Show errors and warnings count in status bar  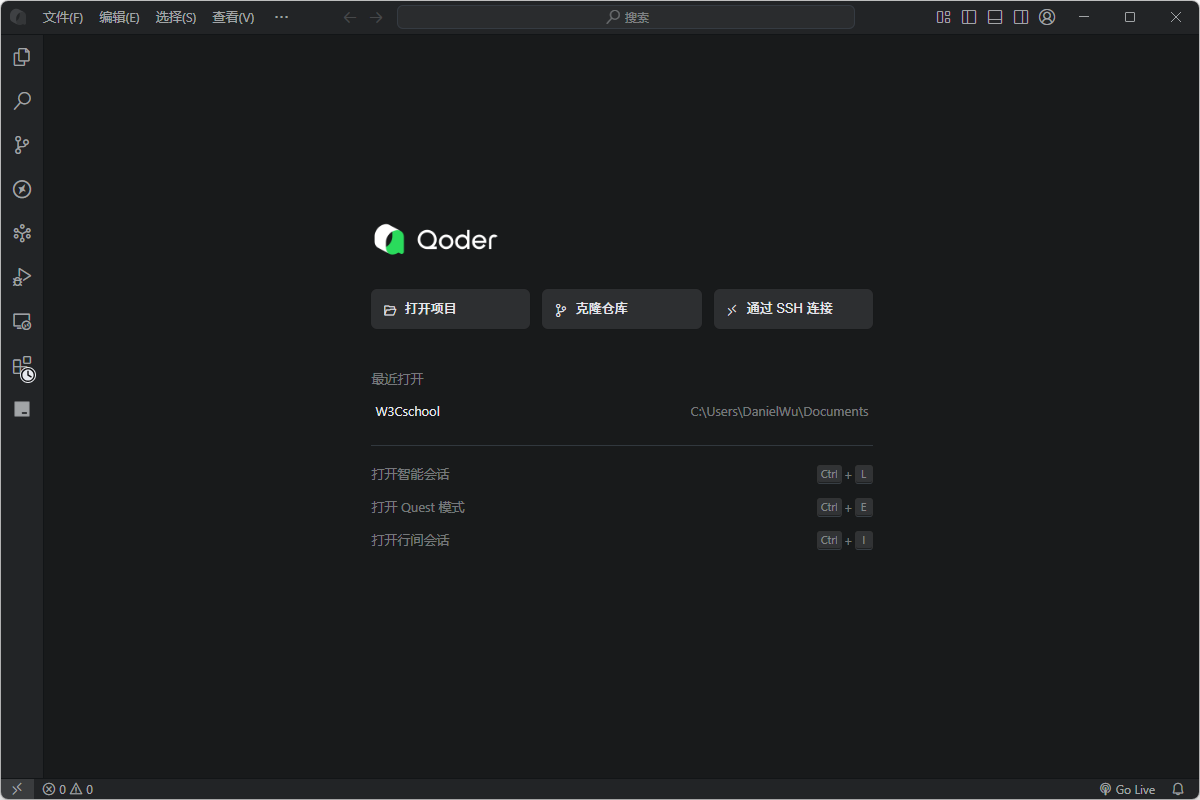68,789
